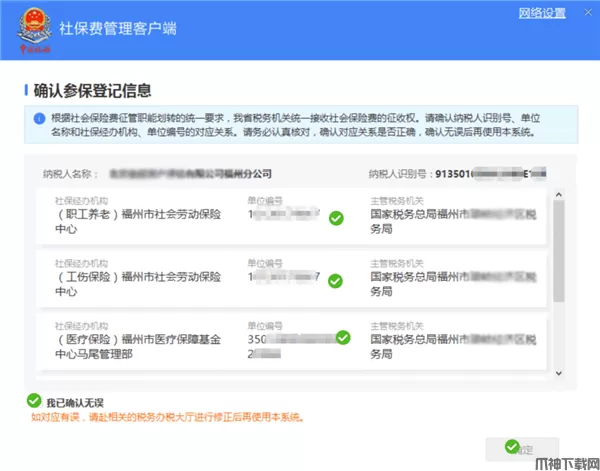Viewport: 600px width, 471px height.
Task: Click the orange correction notice text
Action: (x=166, y=416)
